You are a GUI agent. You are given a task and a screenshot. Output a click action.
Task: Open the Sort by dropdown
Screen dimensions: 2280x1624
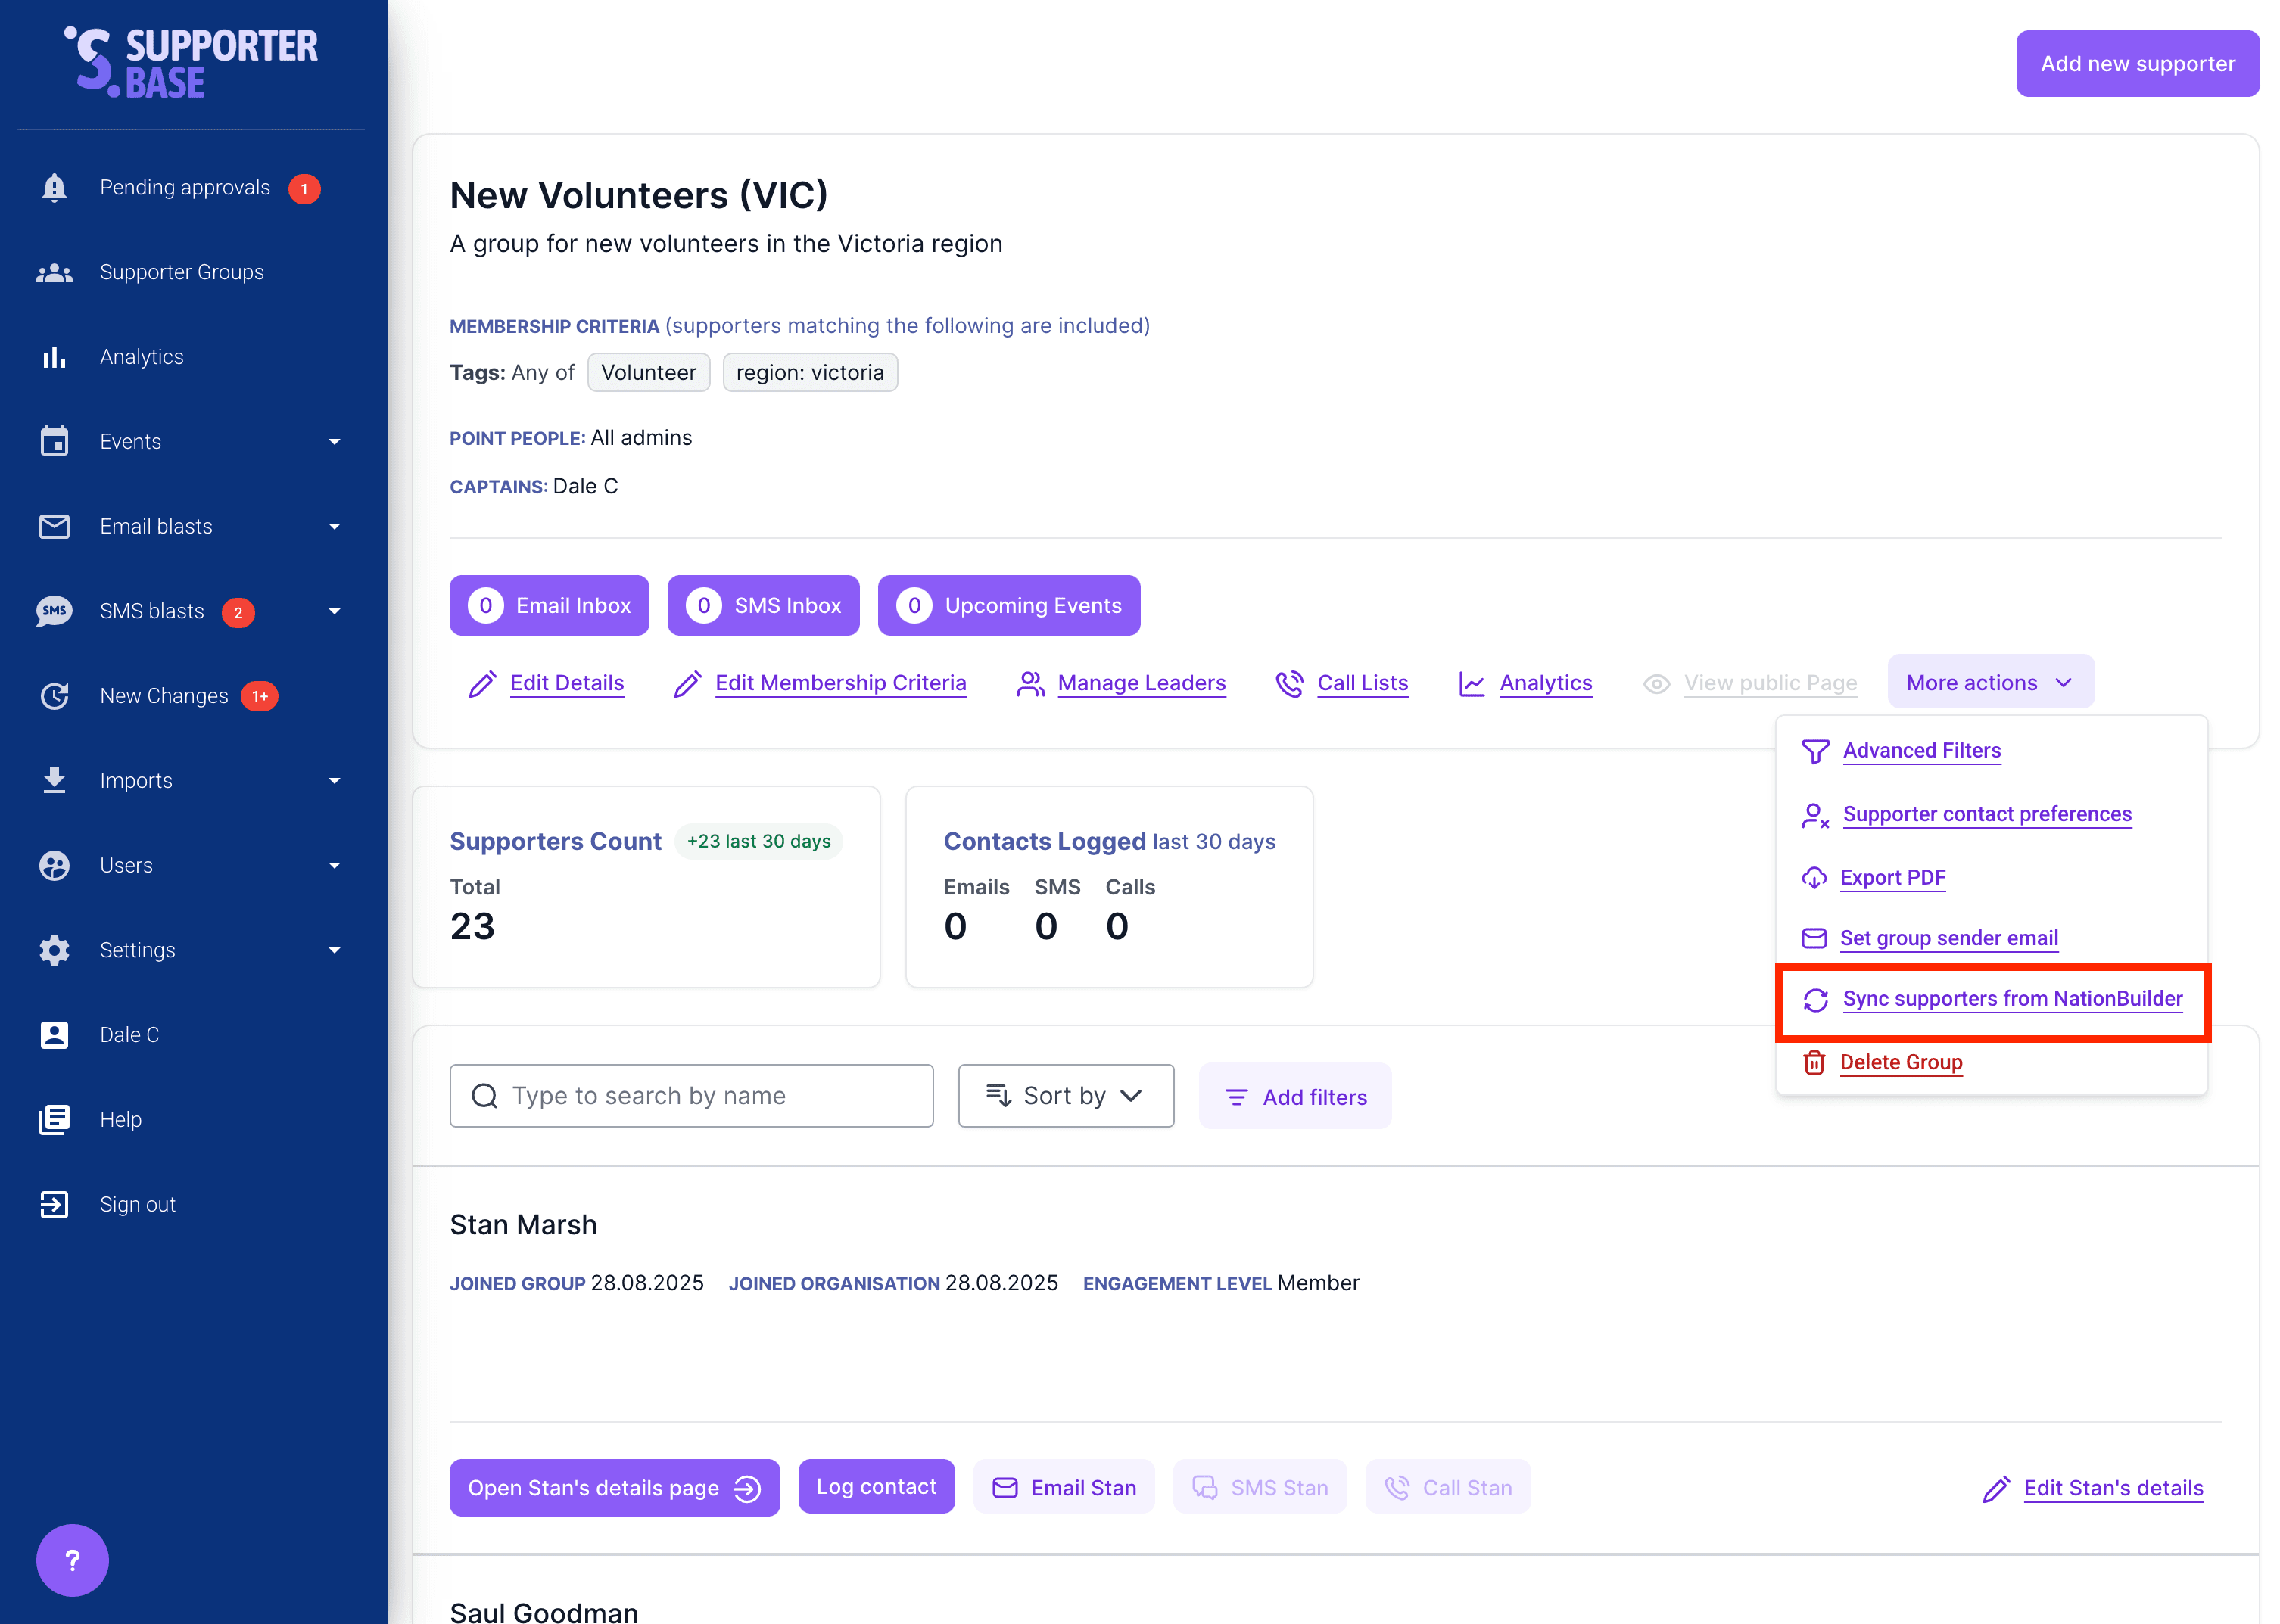click(1066, 1095)
